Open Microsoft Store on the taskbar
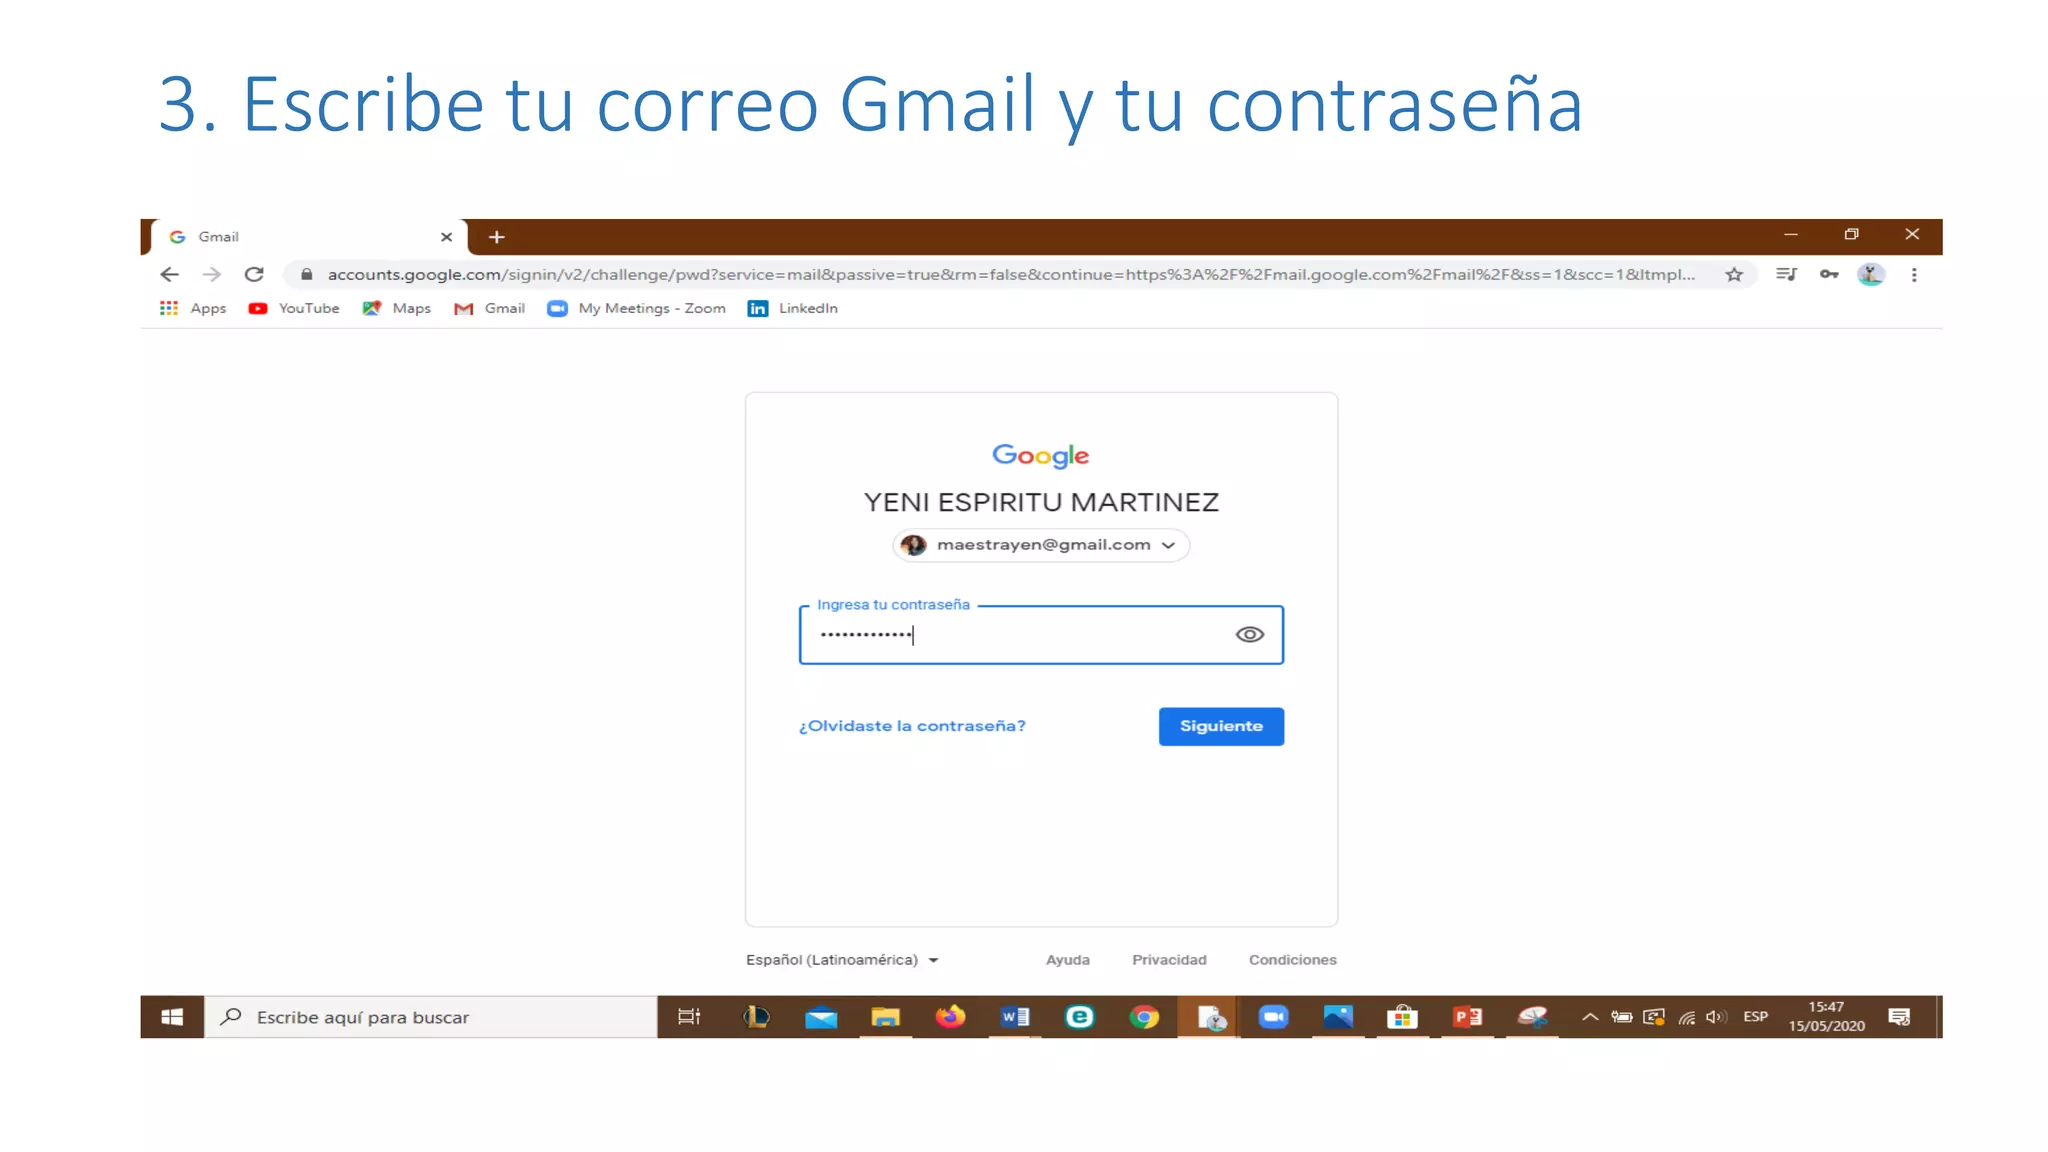Image resolution: width=2048 pixels, height=1152 pixels. click(x=1402, y=1017)
